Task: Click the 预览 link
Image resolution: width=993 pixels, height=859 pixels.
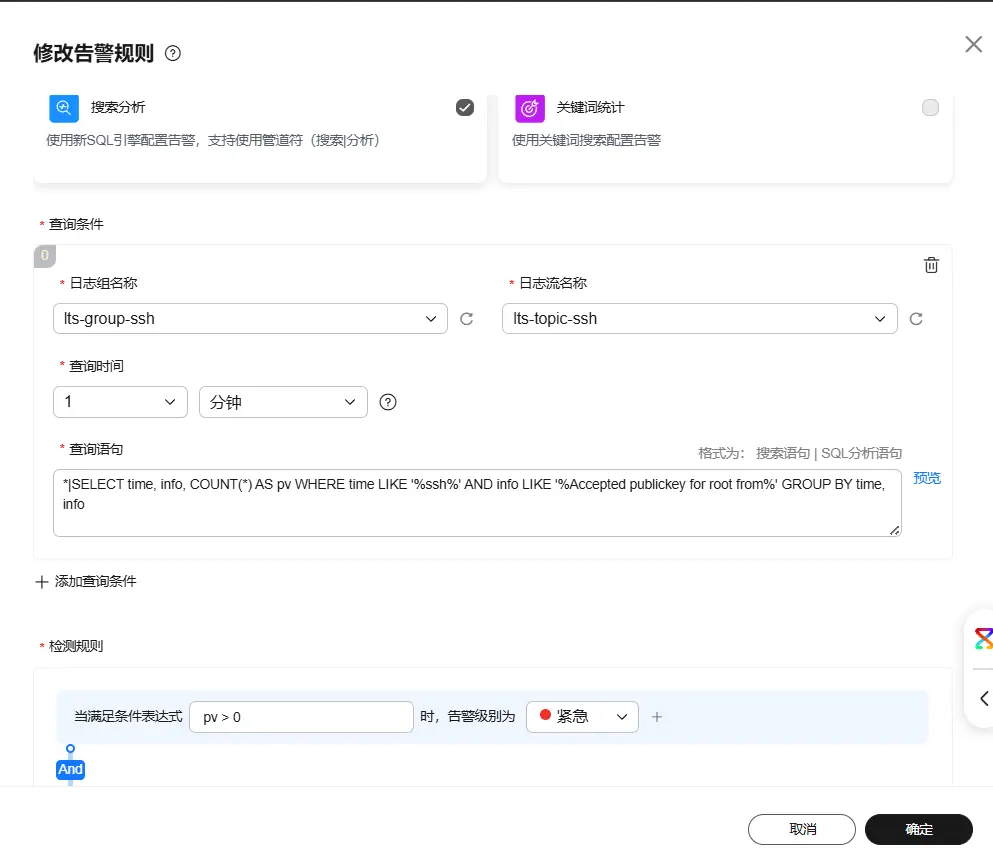Action: tap(927, 478)
